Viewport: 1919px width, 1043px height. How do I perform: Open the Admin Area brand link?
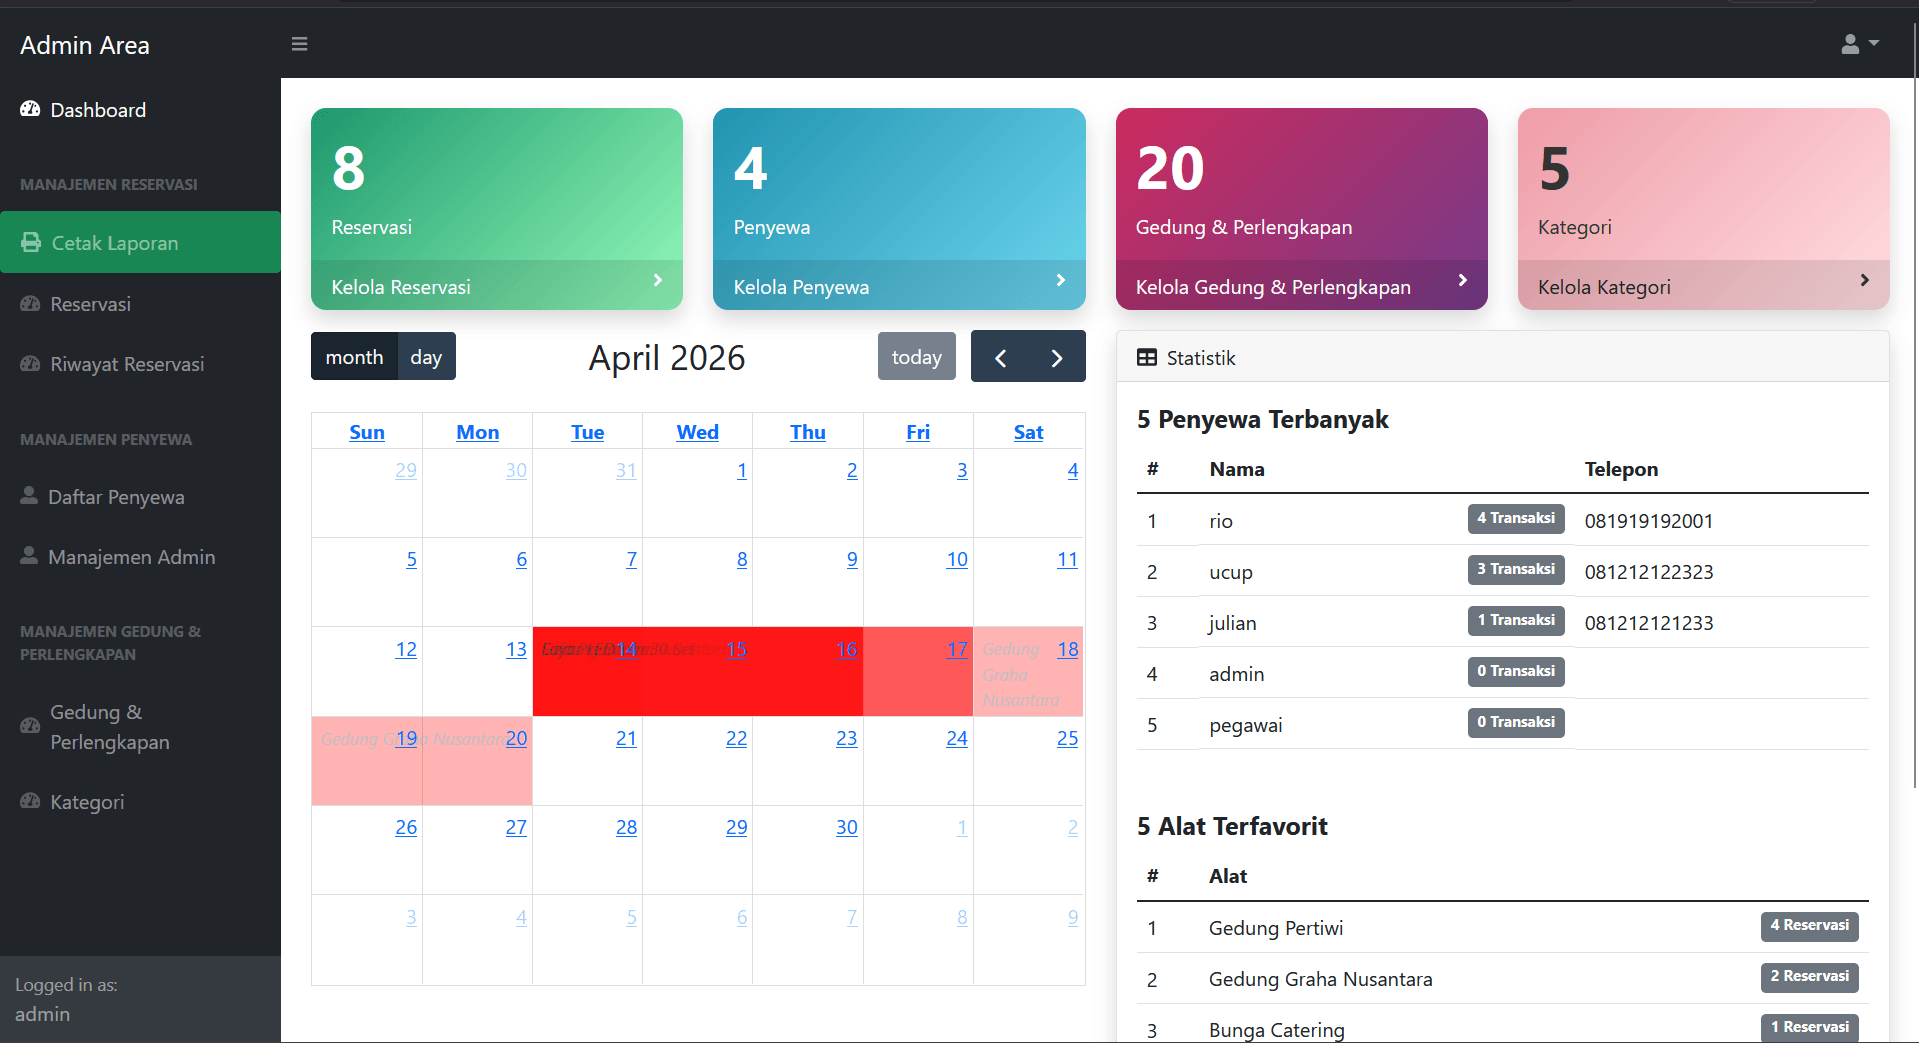pos(85,45)
